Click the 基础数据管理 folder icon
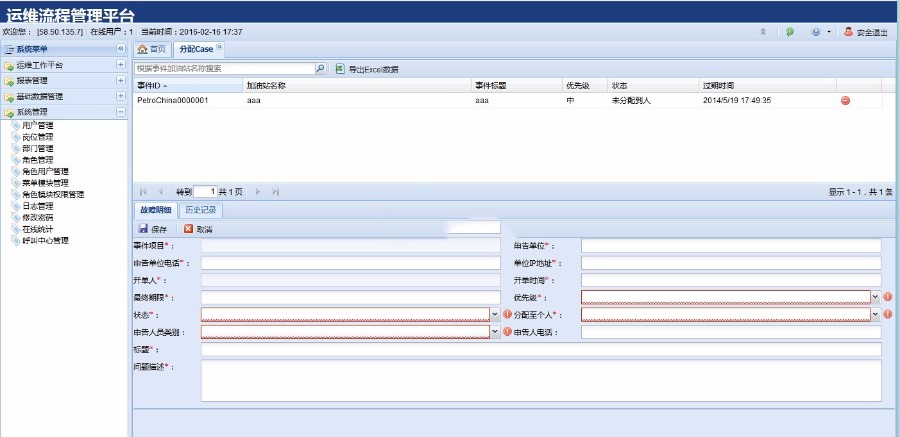This screenshot has height=437, width=900. pos(9,97)
